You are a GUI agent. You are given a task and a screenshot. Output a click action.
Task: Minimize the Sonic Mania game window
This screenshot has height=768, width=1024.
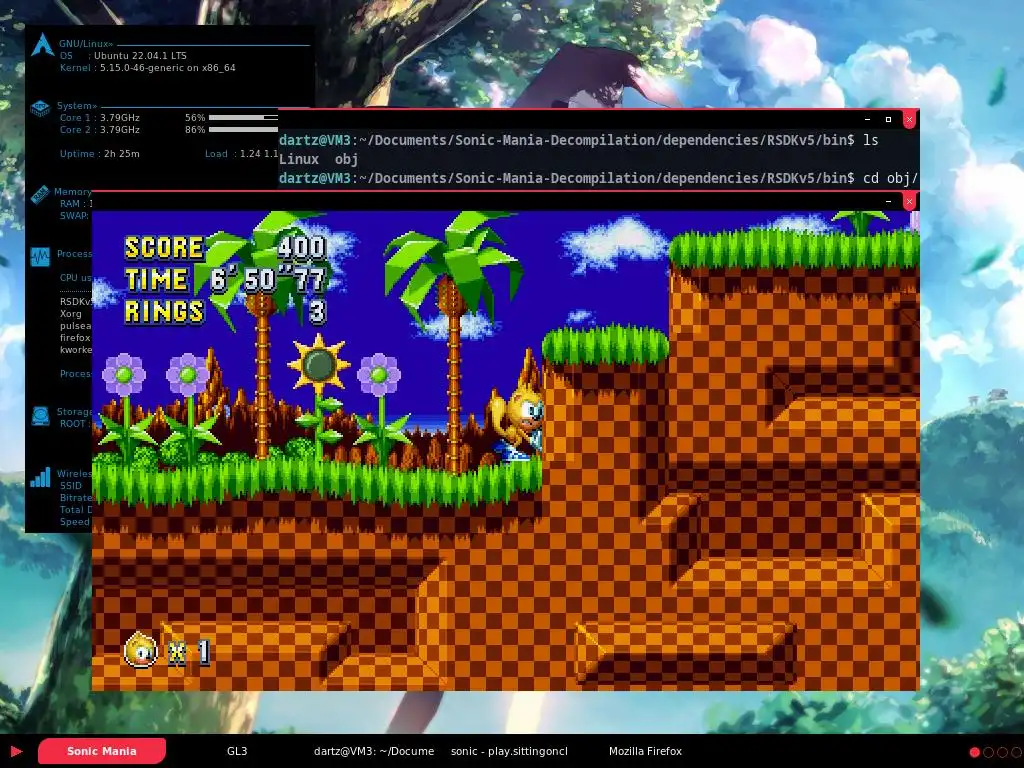click(888, 202)
